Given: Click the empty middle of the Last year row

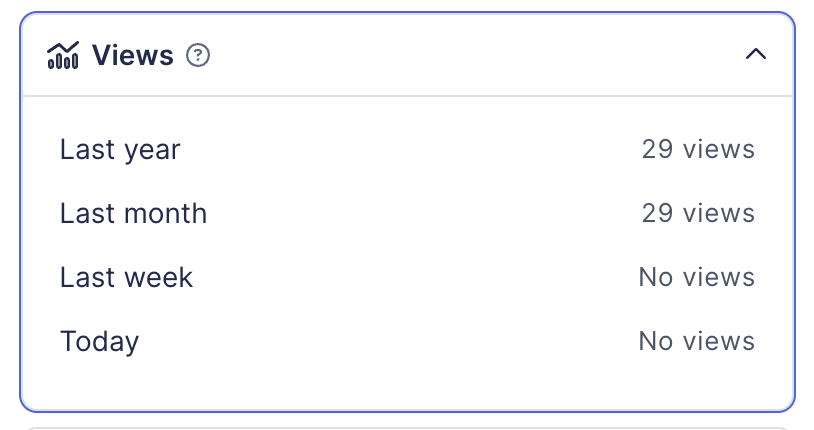Looking at the screenshot, I should tap(410, 150).
